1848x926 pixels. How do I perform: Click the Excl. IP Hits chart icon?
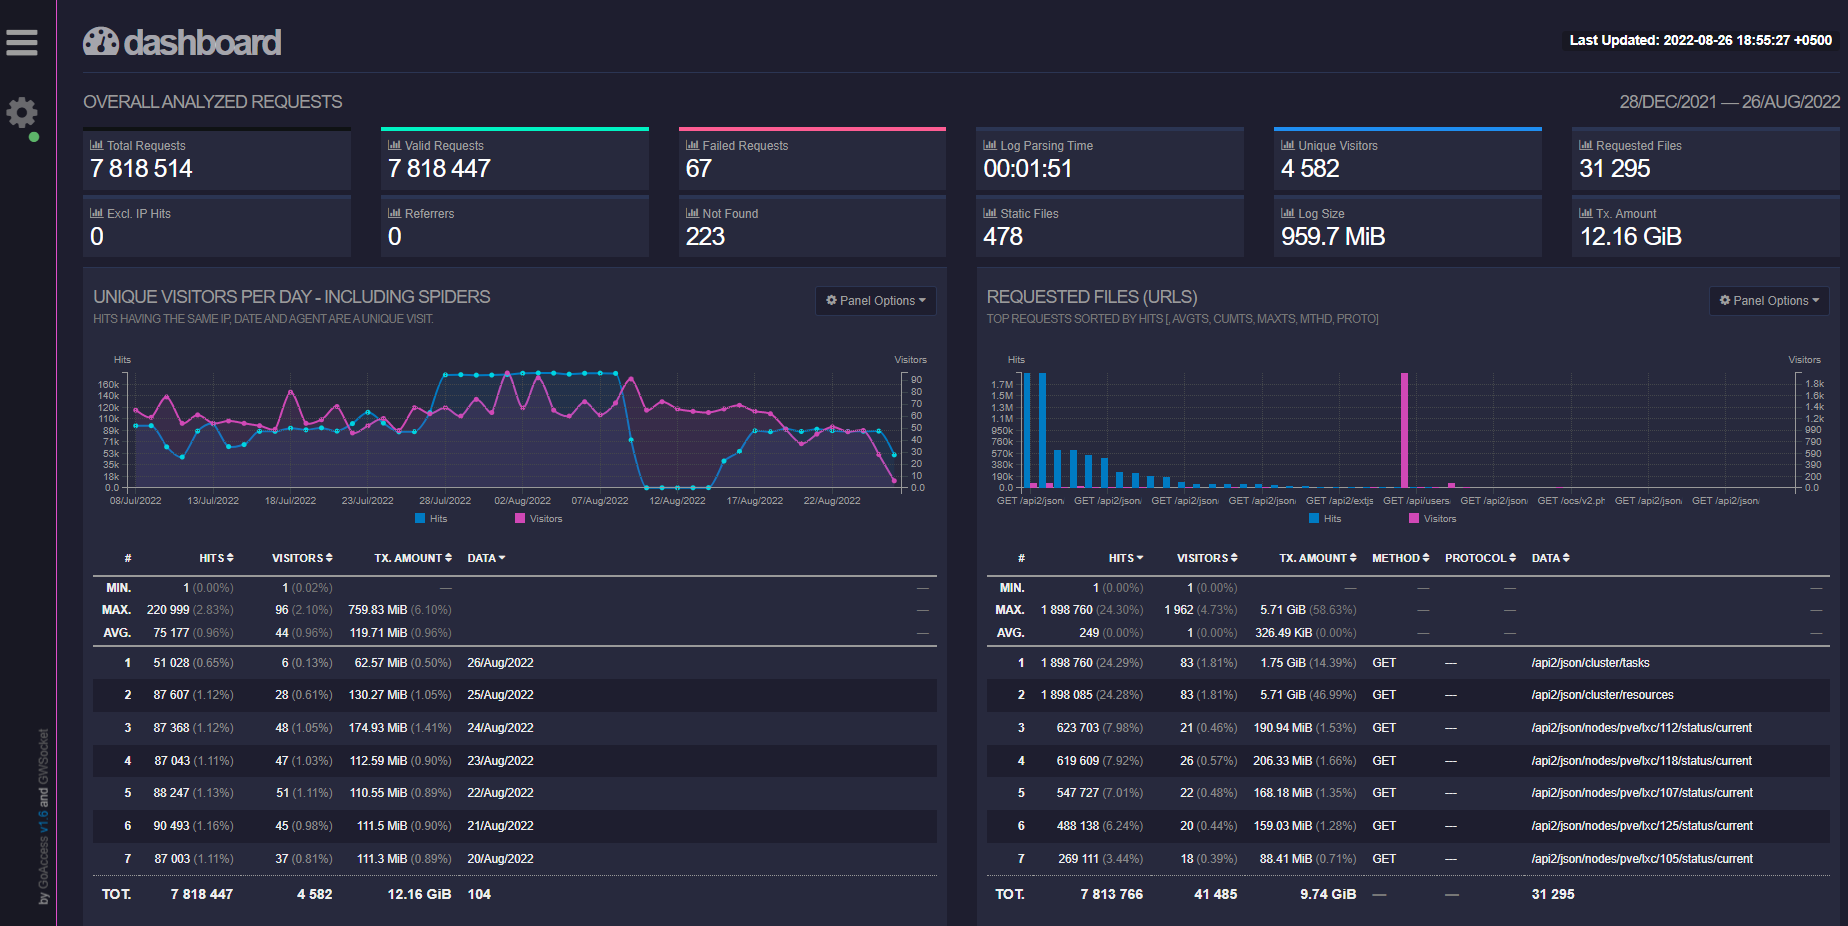pyautogui.click(x=97, y=213)
